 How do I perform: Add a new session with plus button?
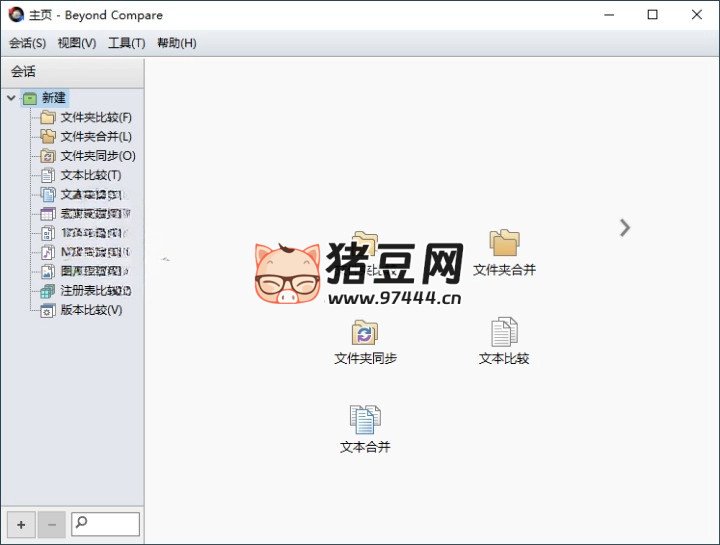pos(21,524)
